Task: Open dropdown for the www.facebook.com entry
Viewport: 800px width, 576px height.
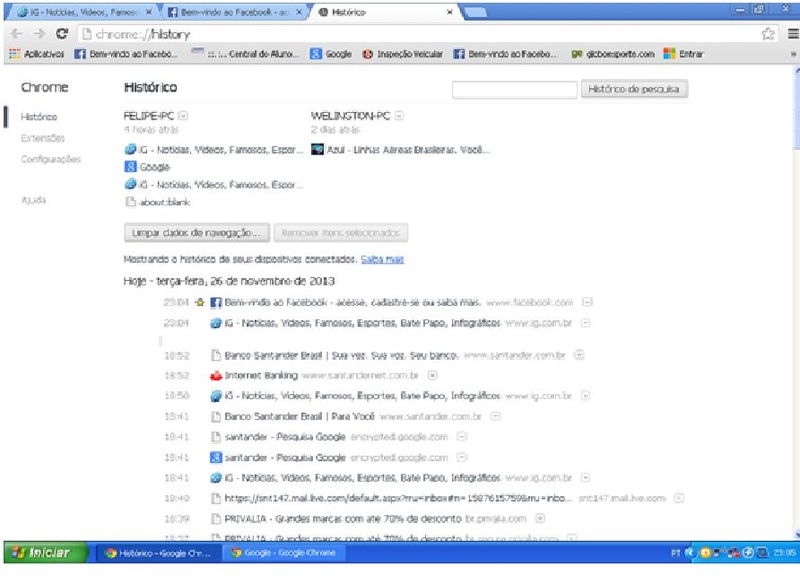Action: [587, 302]
